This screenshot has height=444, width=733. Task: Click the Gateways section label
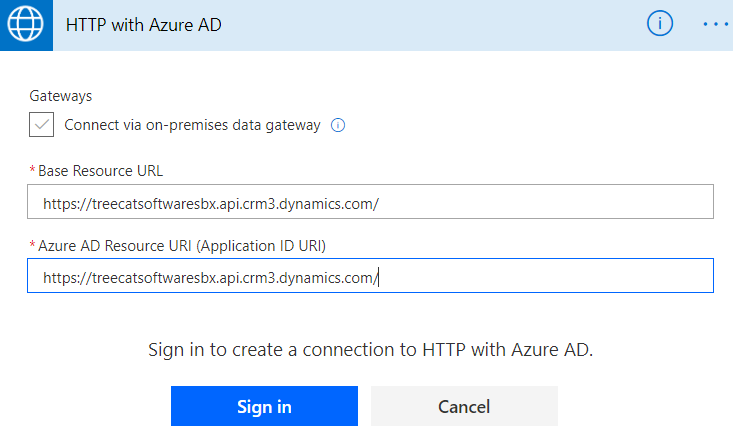tap(61, 96)
